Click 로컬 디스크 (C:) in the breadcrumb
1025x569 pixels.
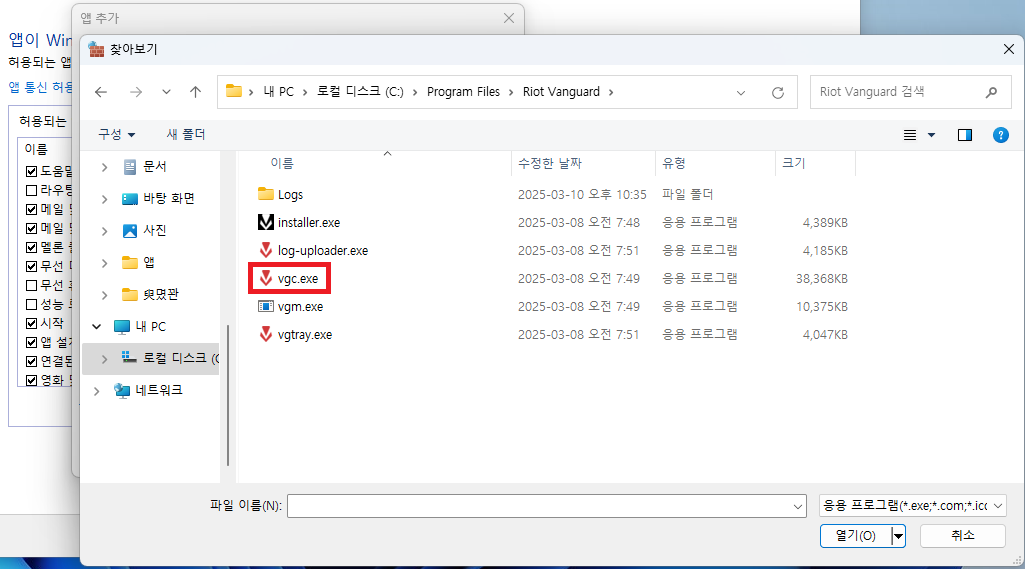pos(360,92)
